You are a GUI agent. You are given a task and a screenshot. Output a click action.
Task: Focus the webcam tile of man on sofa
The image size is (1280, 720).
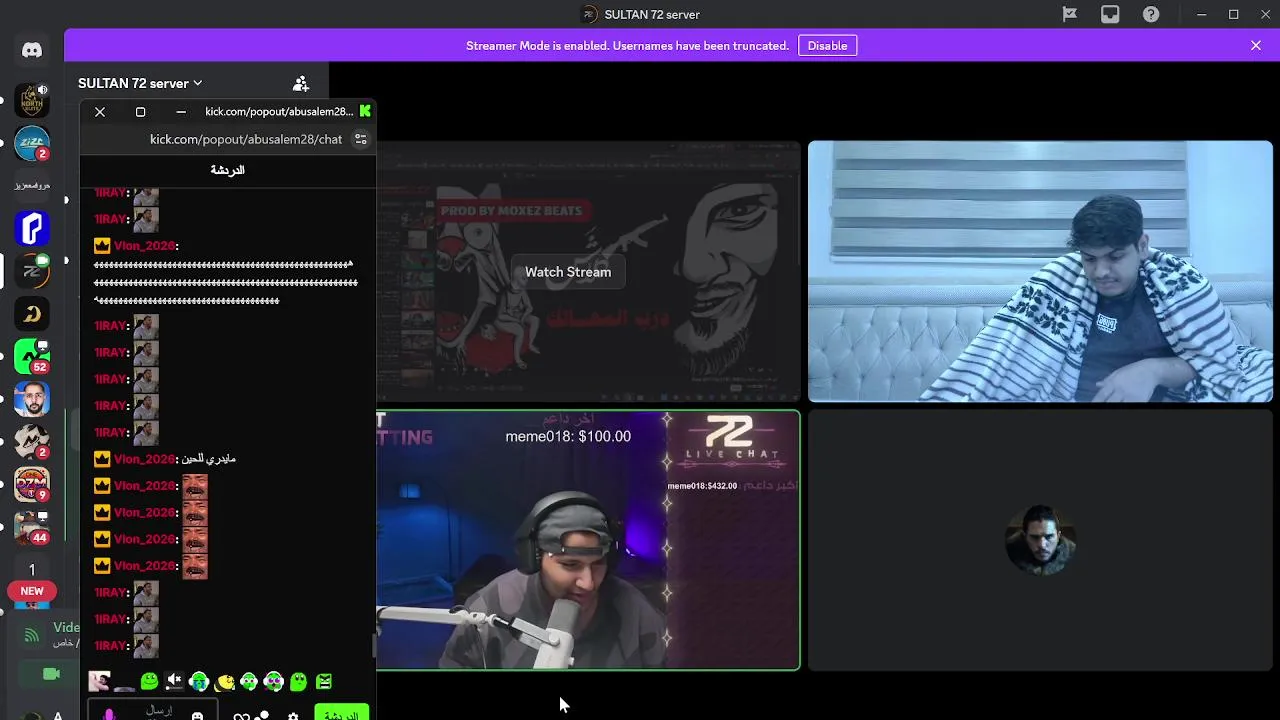[1040, 271]
